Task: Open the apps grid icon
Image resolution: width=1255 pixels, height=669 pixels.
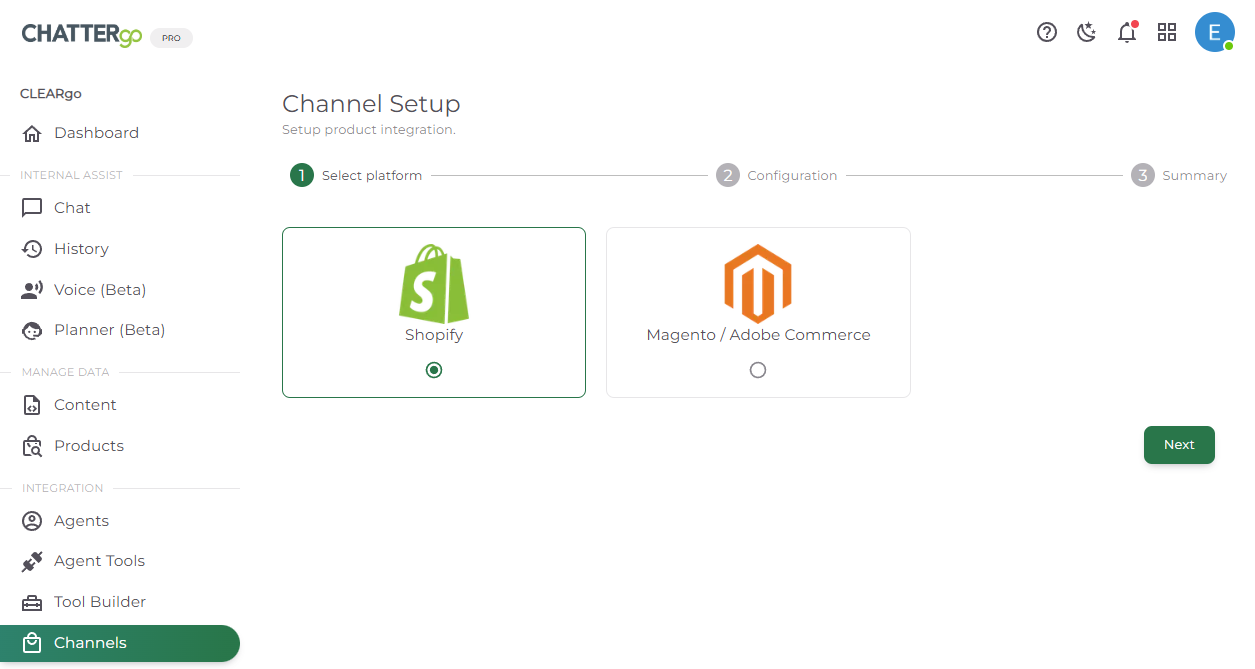Action: [x=1167, y=32]
